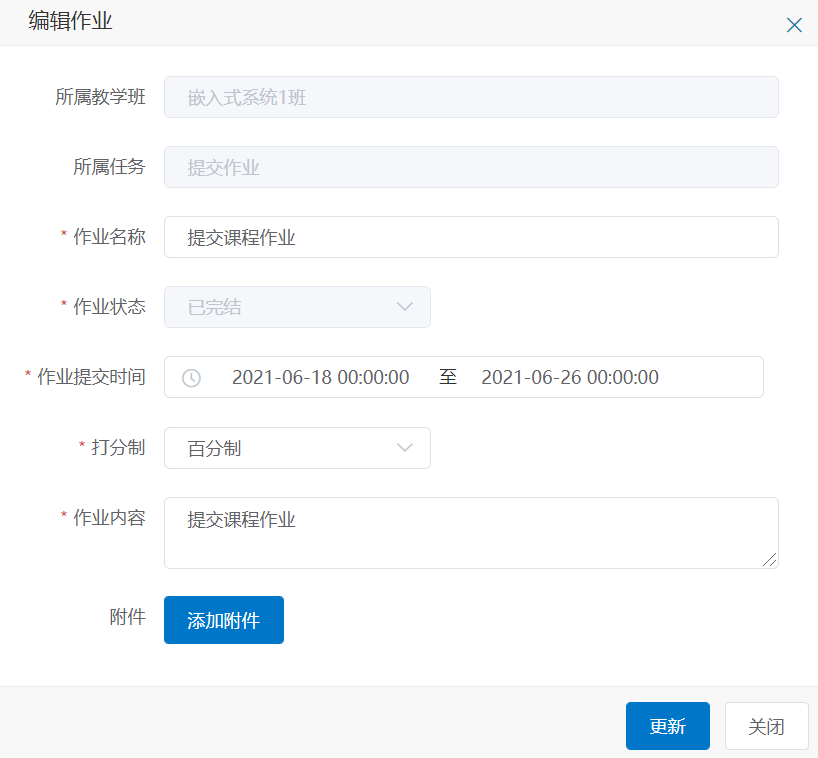Click the 作业内容 label
The image size is (818, 758).
109,518
